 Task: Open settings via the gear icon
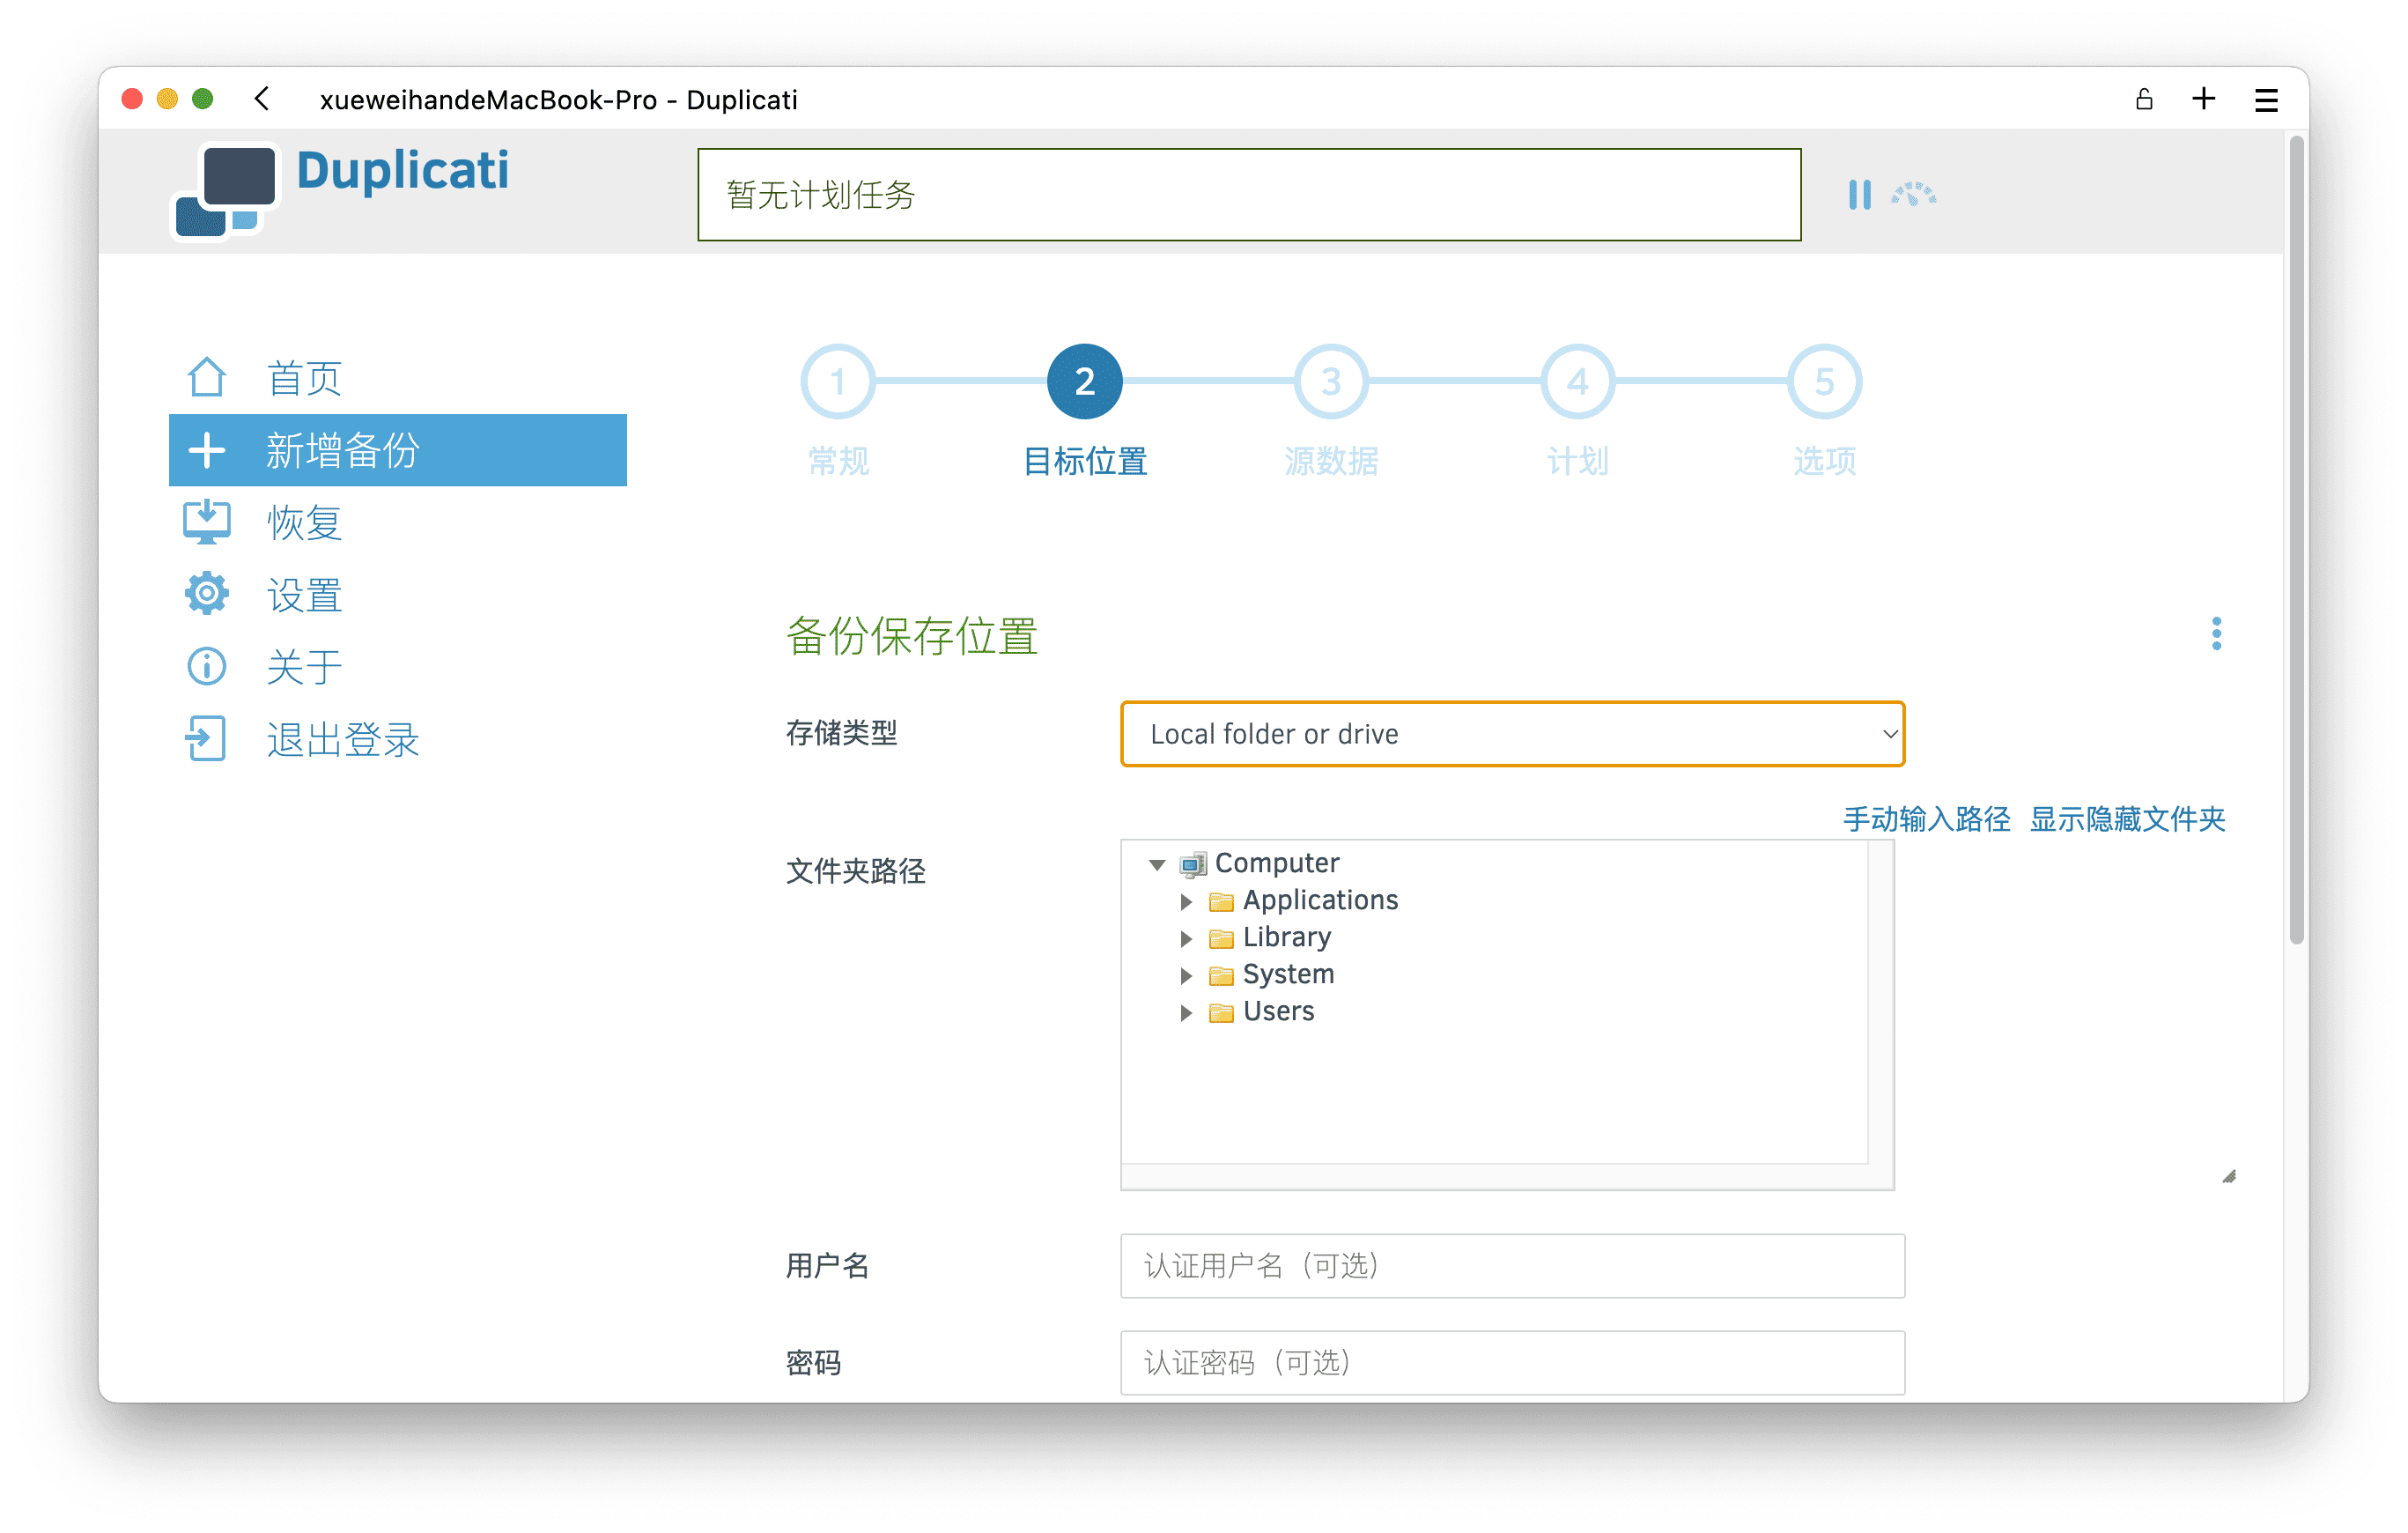(206, 593)
